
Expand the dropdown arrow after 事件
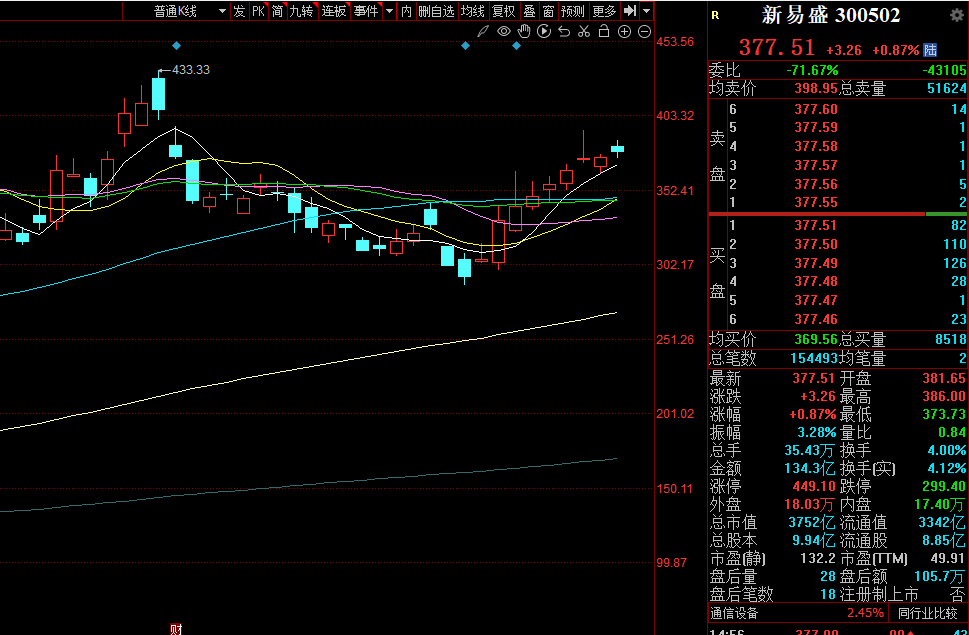point(389,11)
